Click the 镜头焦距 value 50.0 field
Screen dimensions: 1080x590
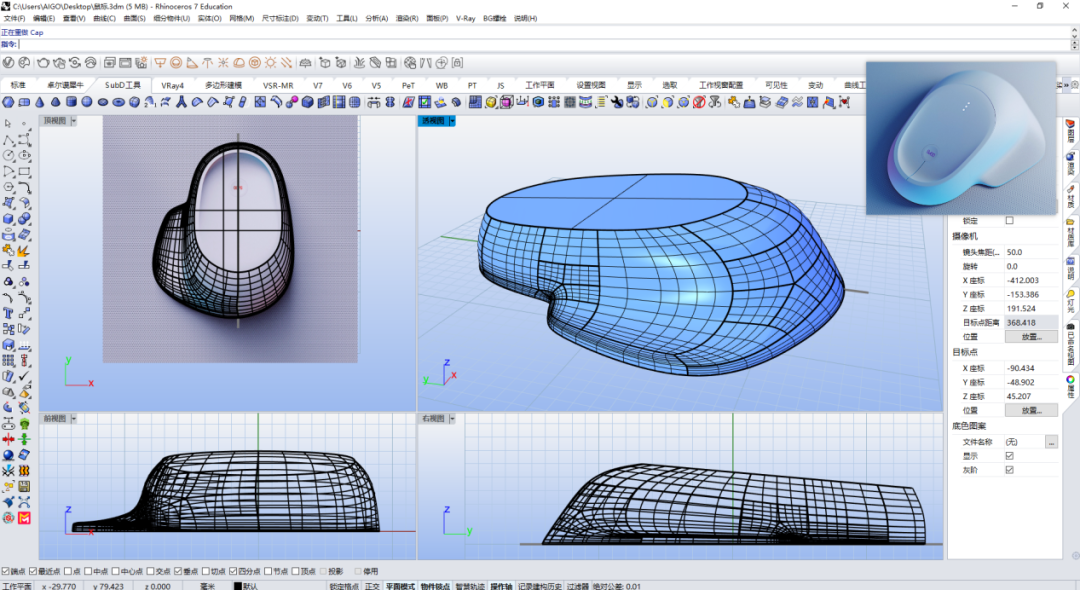point(1031,252)
